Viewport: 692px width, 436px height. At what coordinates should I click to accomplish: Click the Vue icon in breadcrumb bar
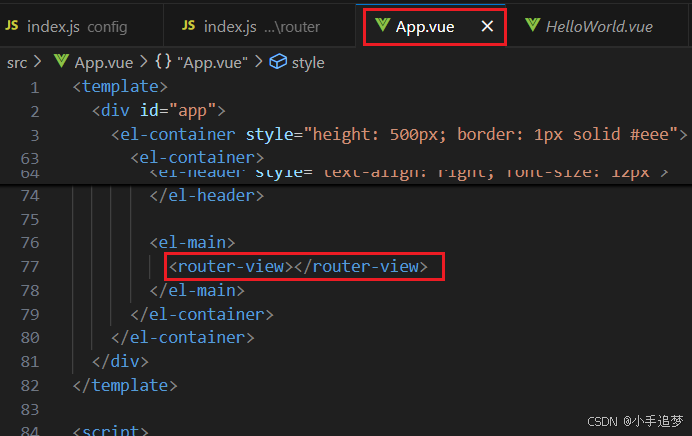tap(61, 61)
